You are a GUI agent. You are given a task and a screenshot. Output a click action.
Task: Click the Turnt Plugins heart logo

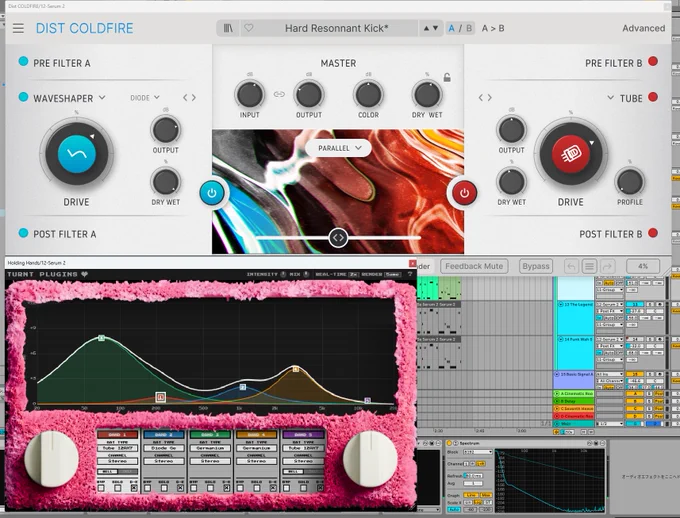click(85, 274)
